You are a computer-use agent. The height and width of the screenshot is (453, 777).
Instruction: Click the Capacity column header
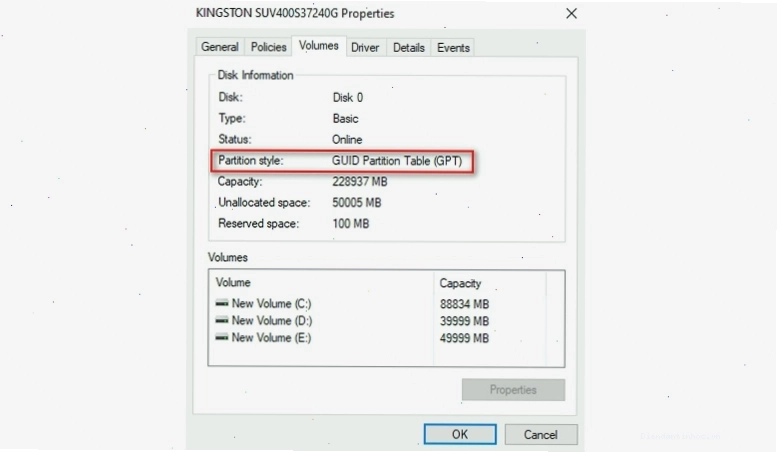[490, 283]
